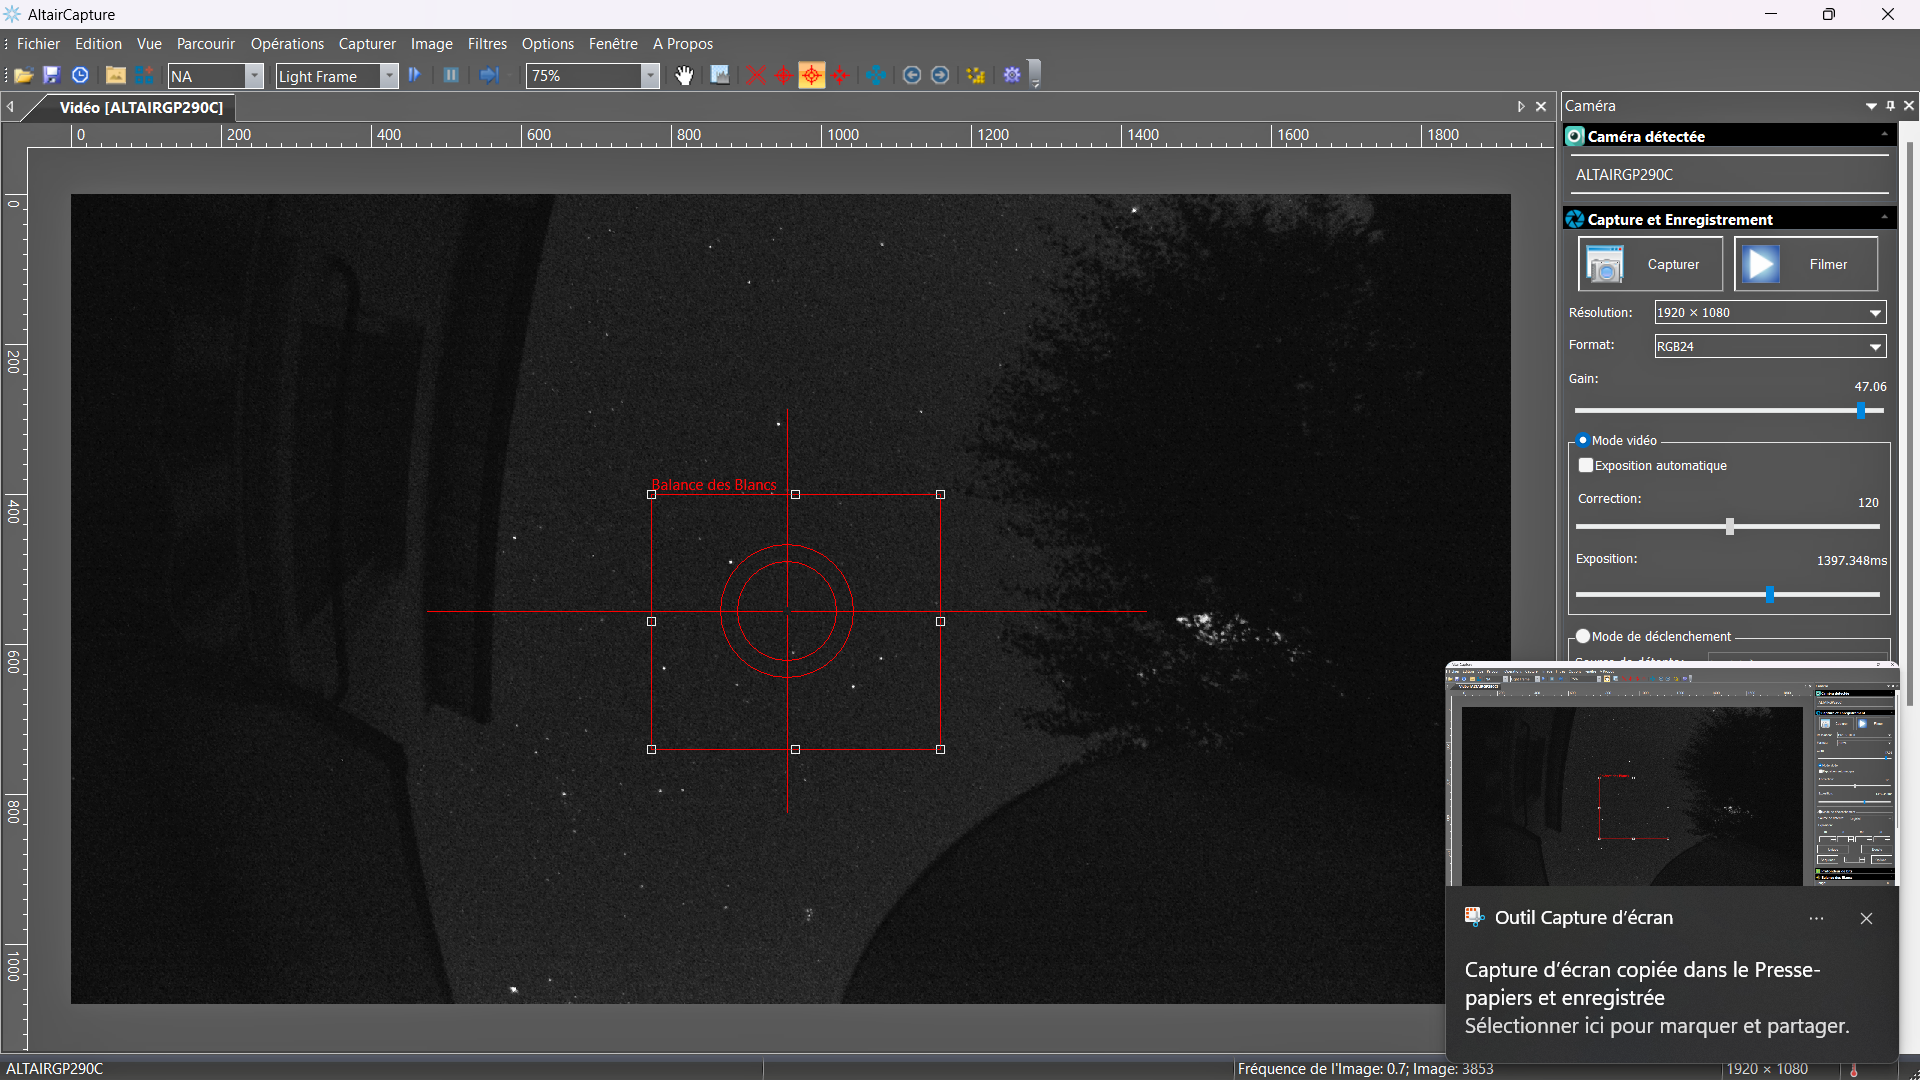Click the picture folder icon in the toolbar
Image resolution: width=1920 pixels, height=1080 pixels.
pyautogui.click(x=116, y=76)
